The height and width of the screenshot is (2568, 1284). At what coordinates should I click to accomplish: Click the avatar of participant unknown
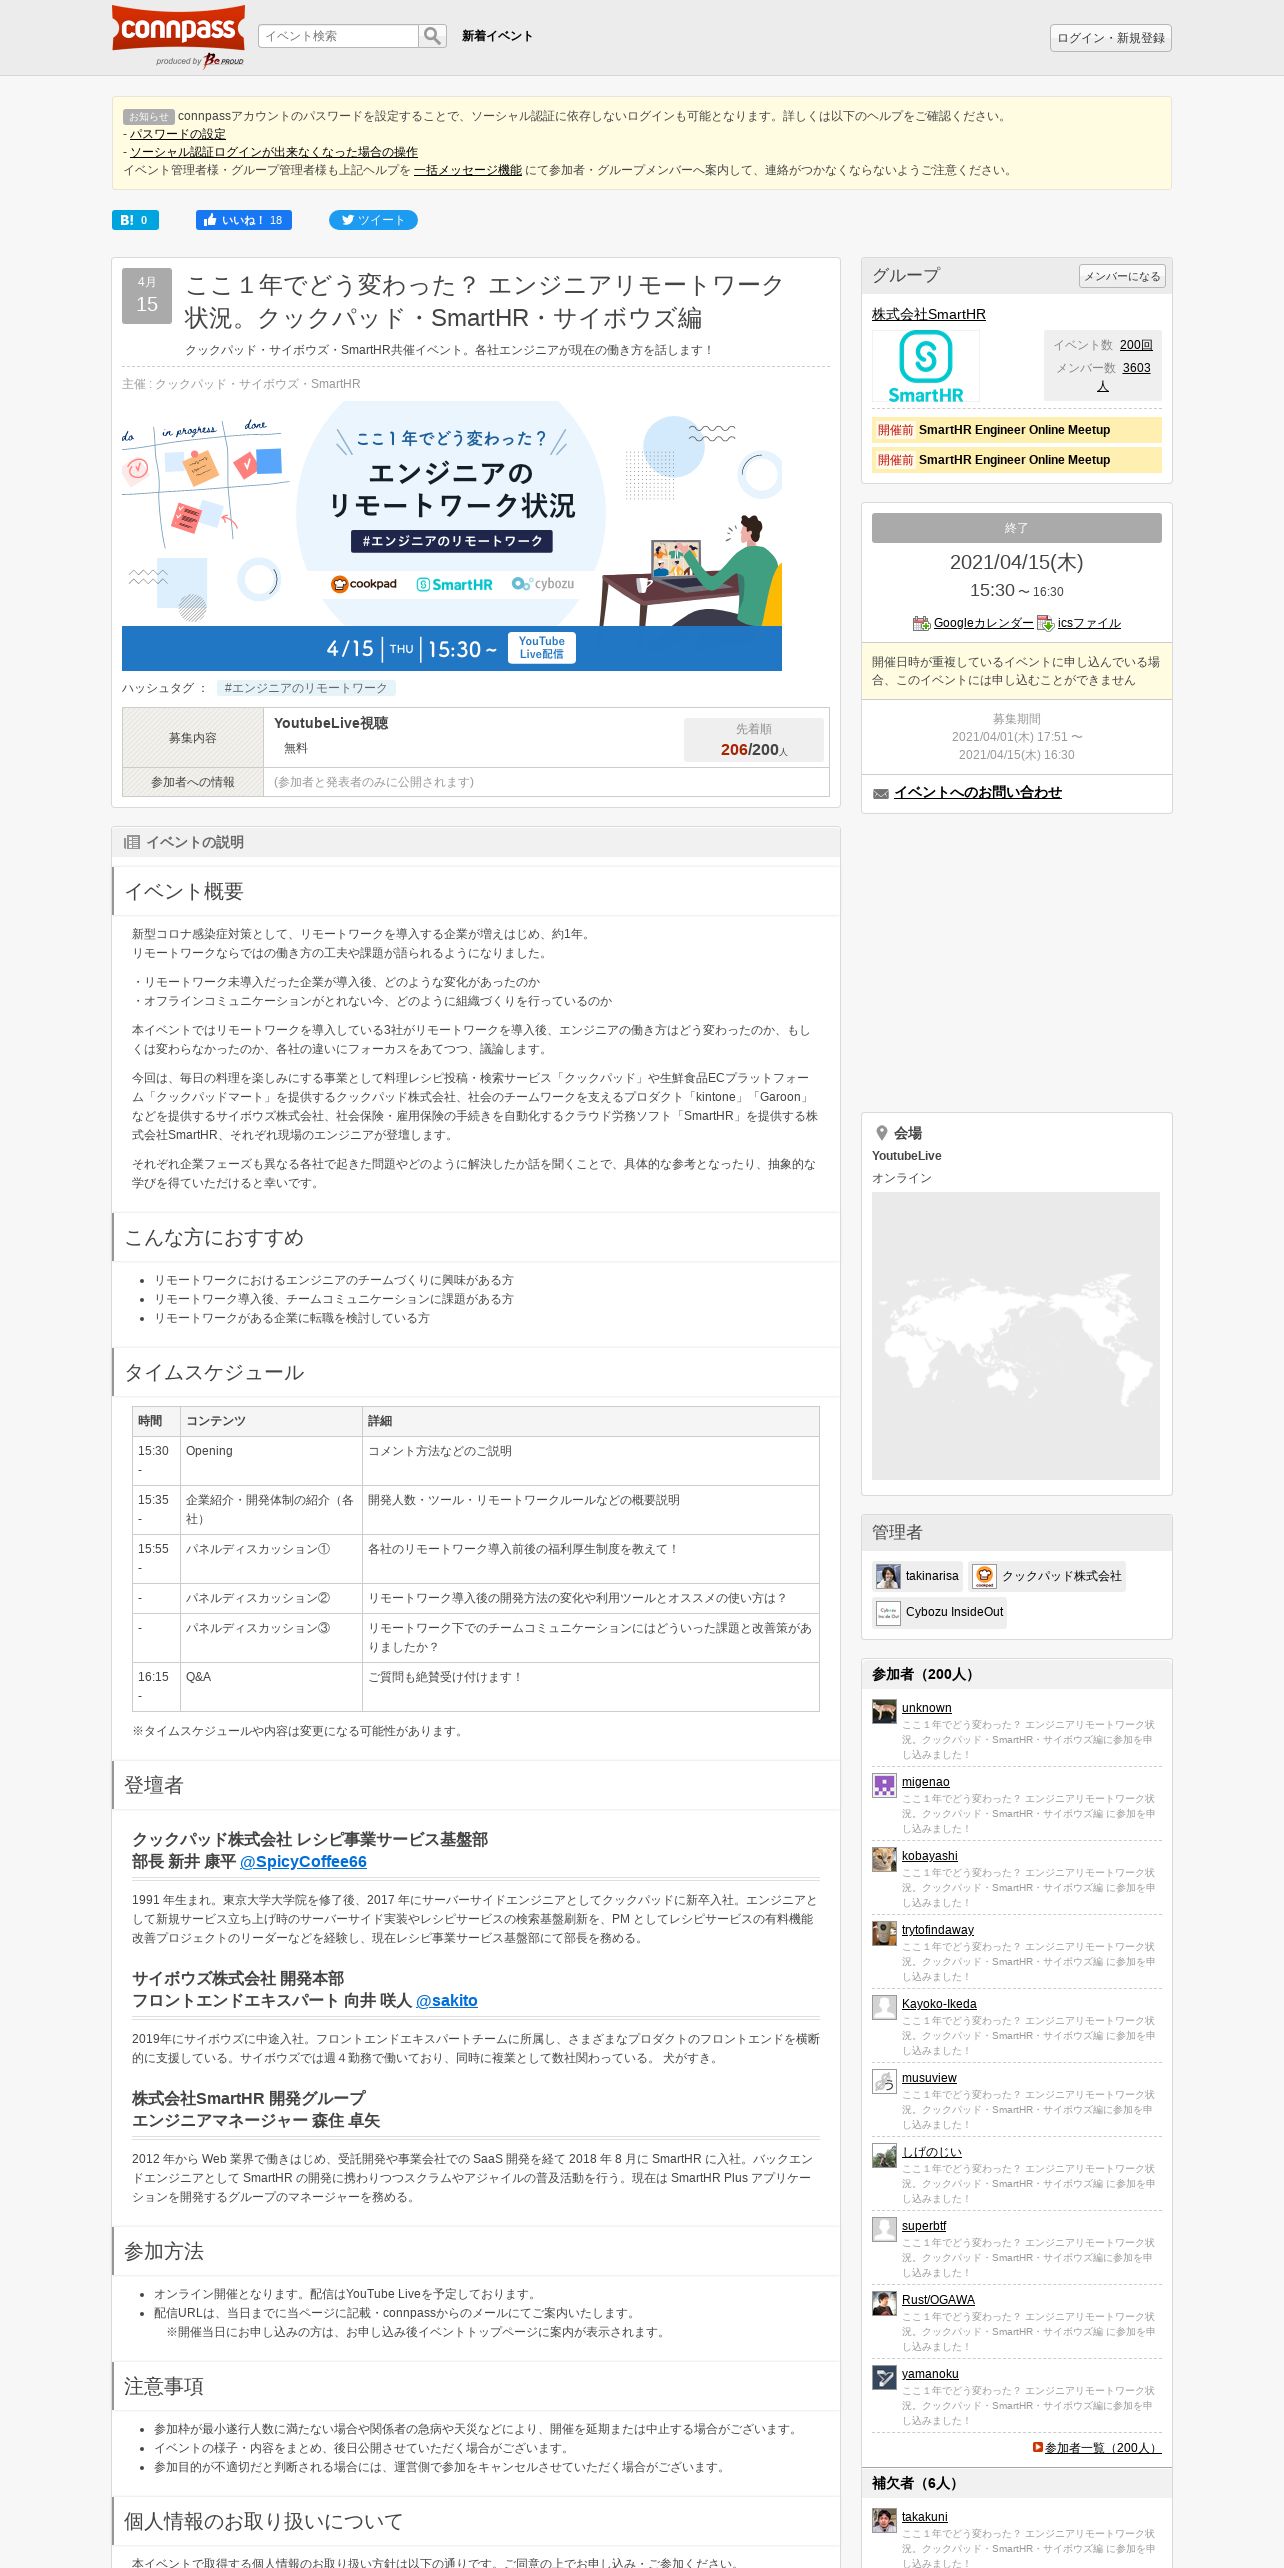(x=884, y=1711)
